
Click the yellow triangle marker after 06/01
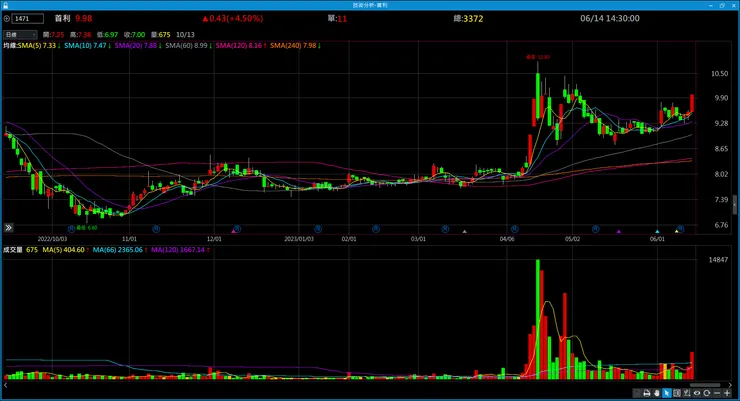[x=676, y=231]
